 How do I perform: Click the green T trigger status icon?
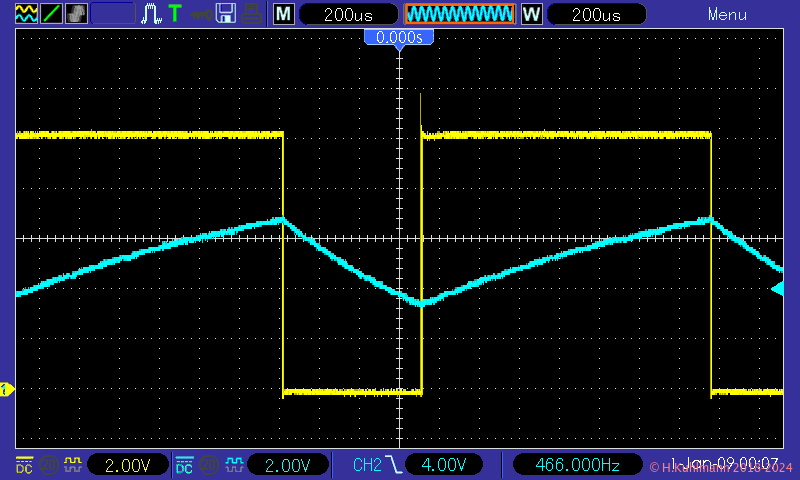[175, 14]
